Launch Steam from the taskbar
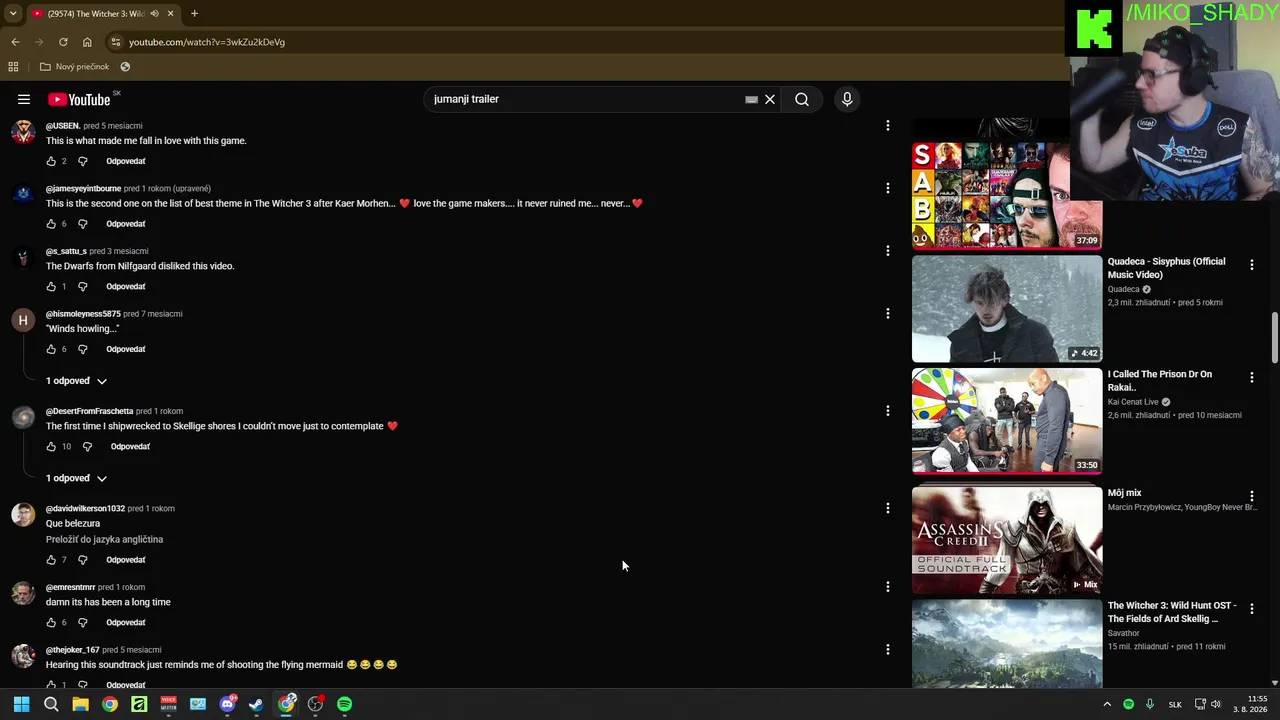Viewport: 1280px width, 720px height. (256, 704)
